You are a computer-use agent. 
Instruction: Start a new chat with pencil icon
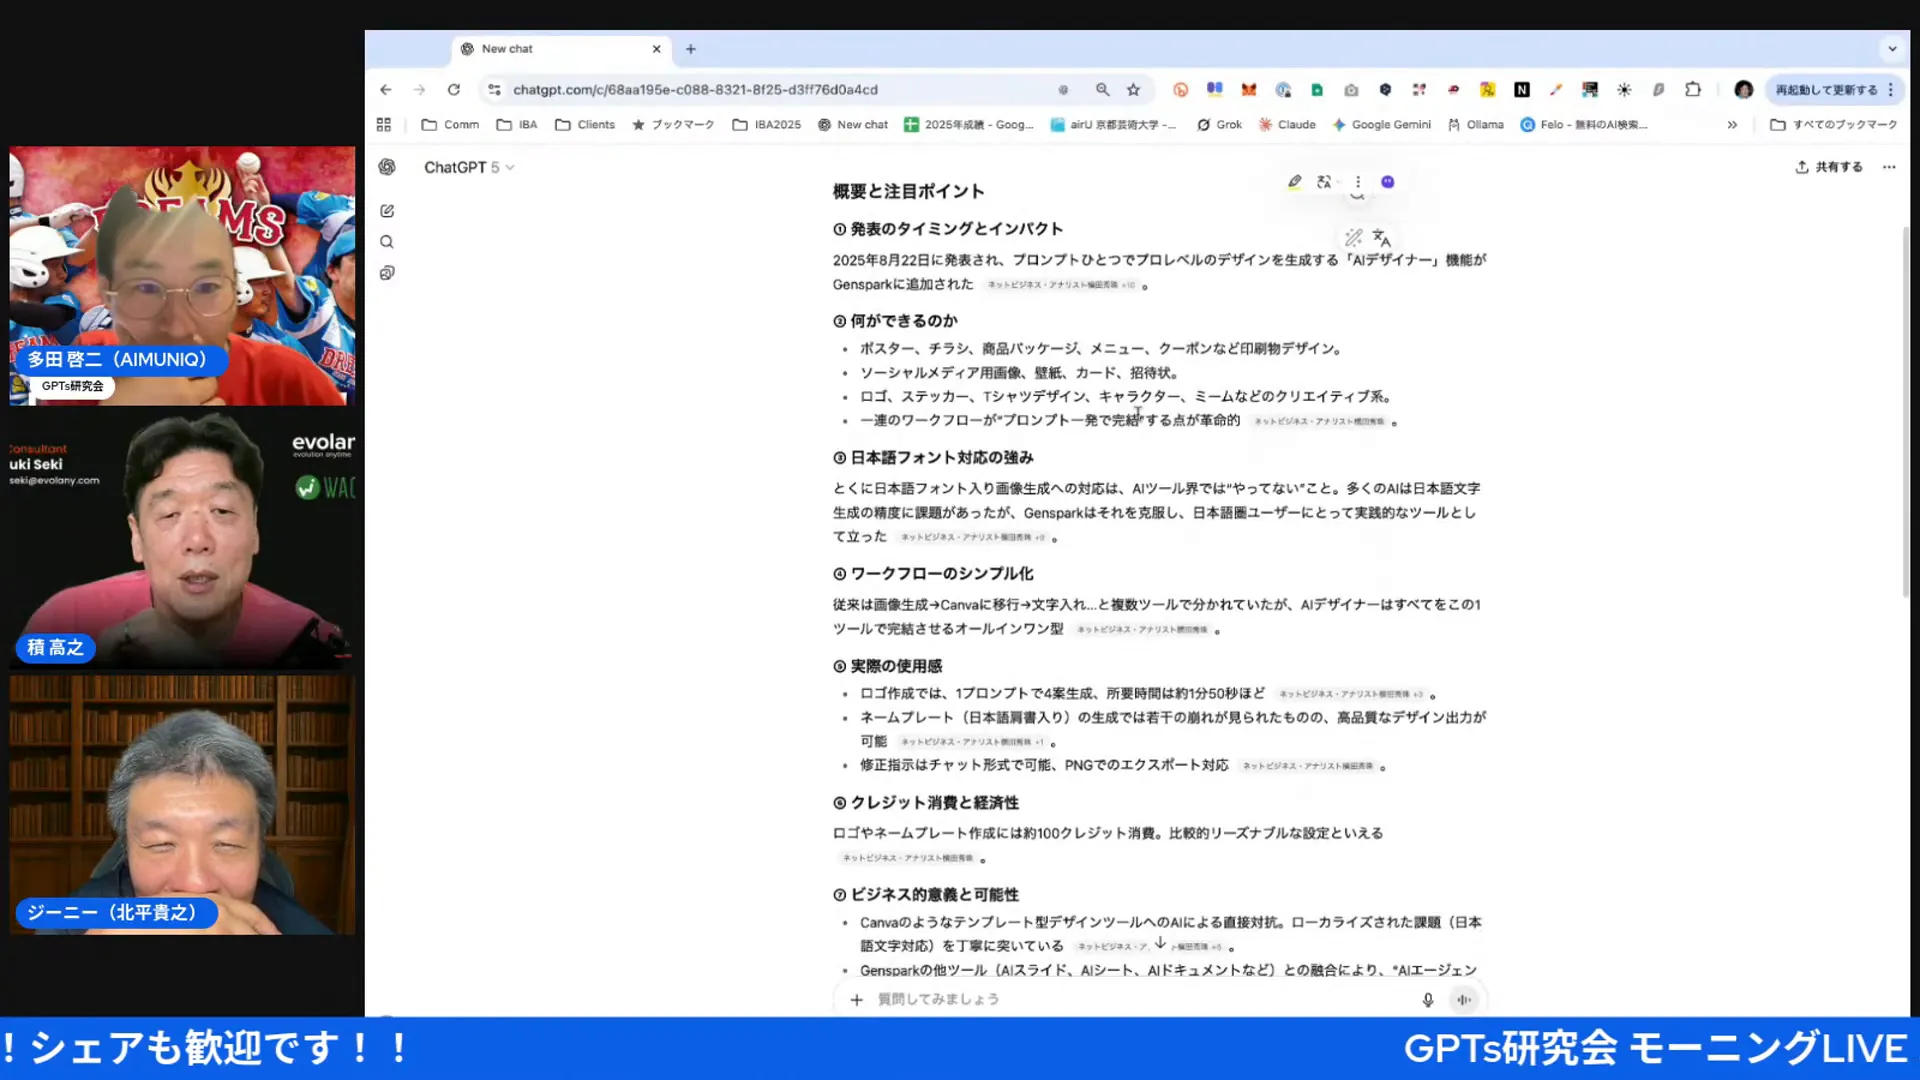(x=387, y=211)
